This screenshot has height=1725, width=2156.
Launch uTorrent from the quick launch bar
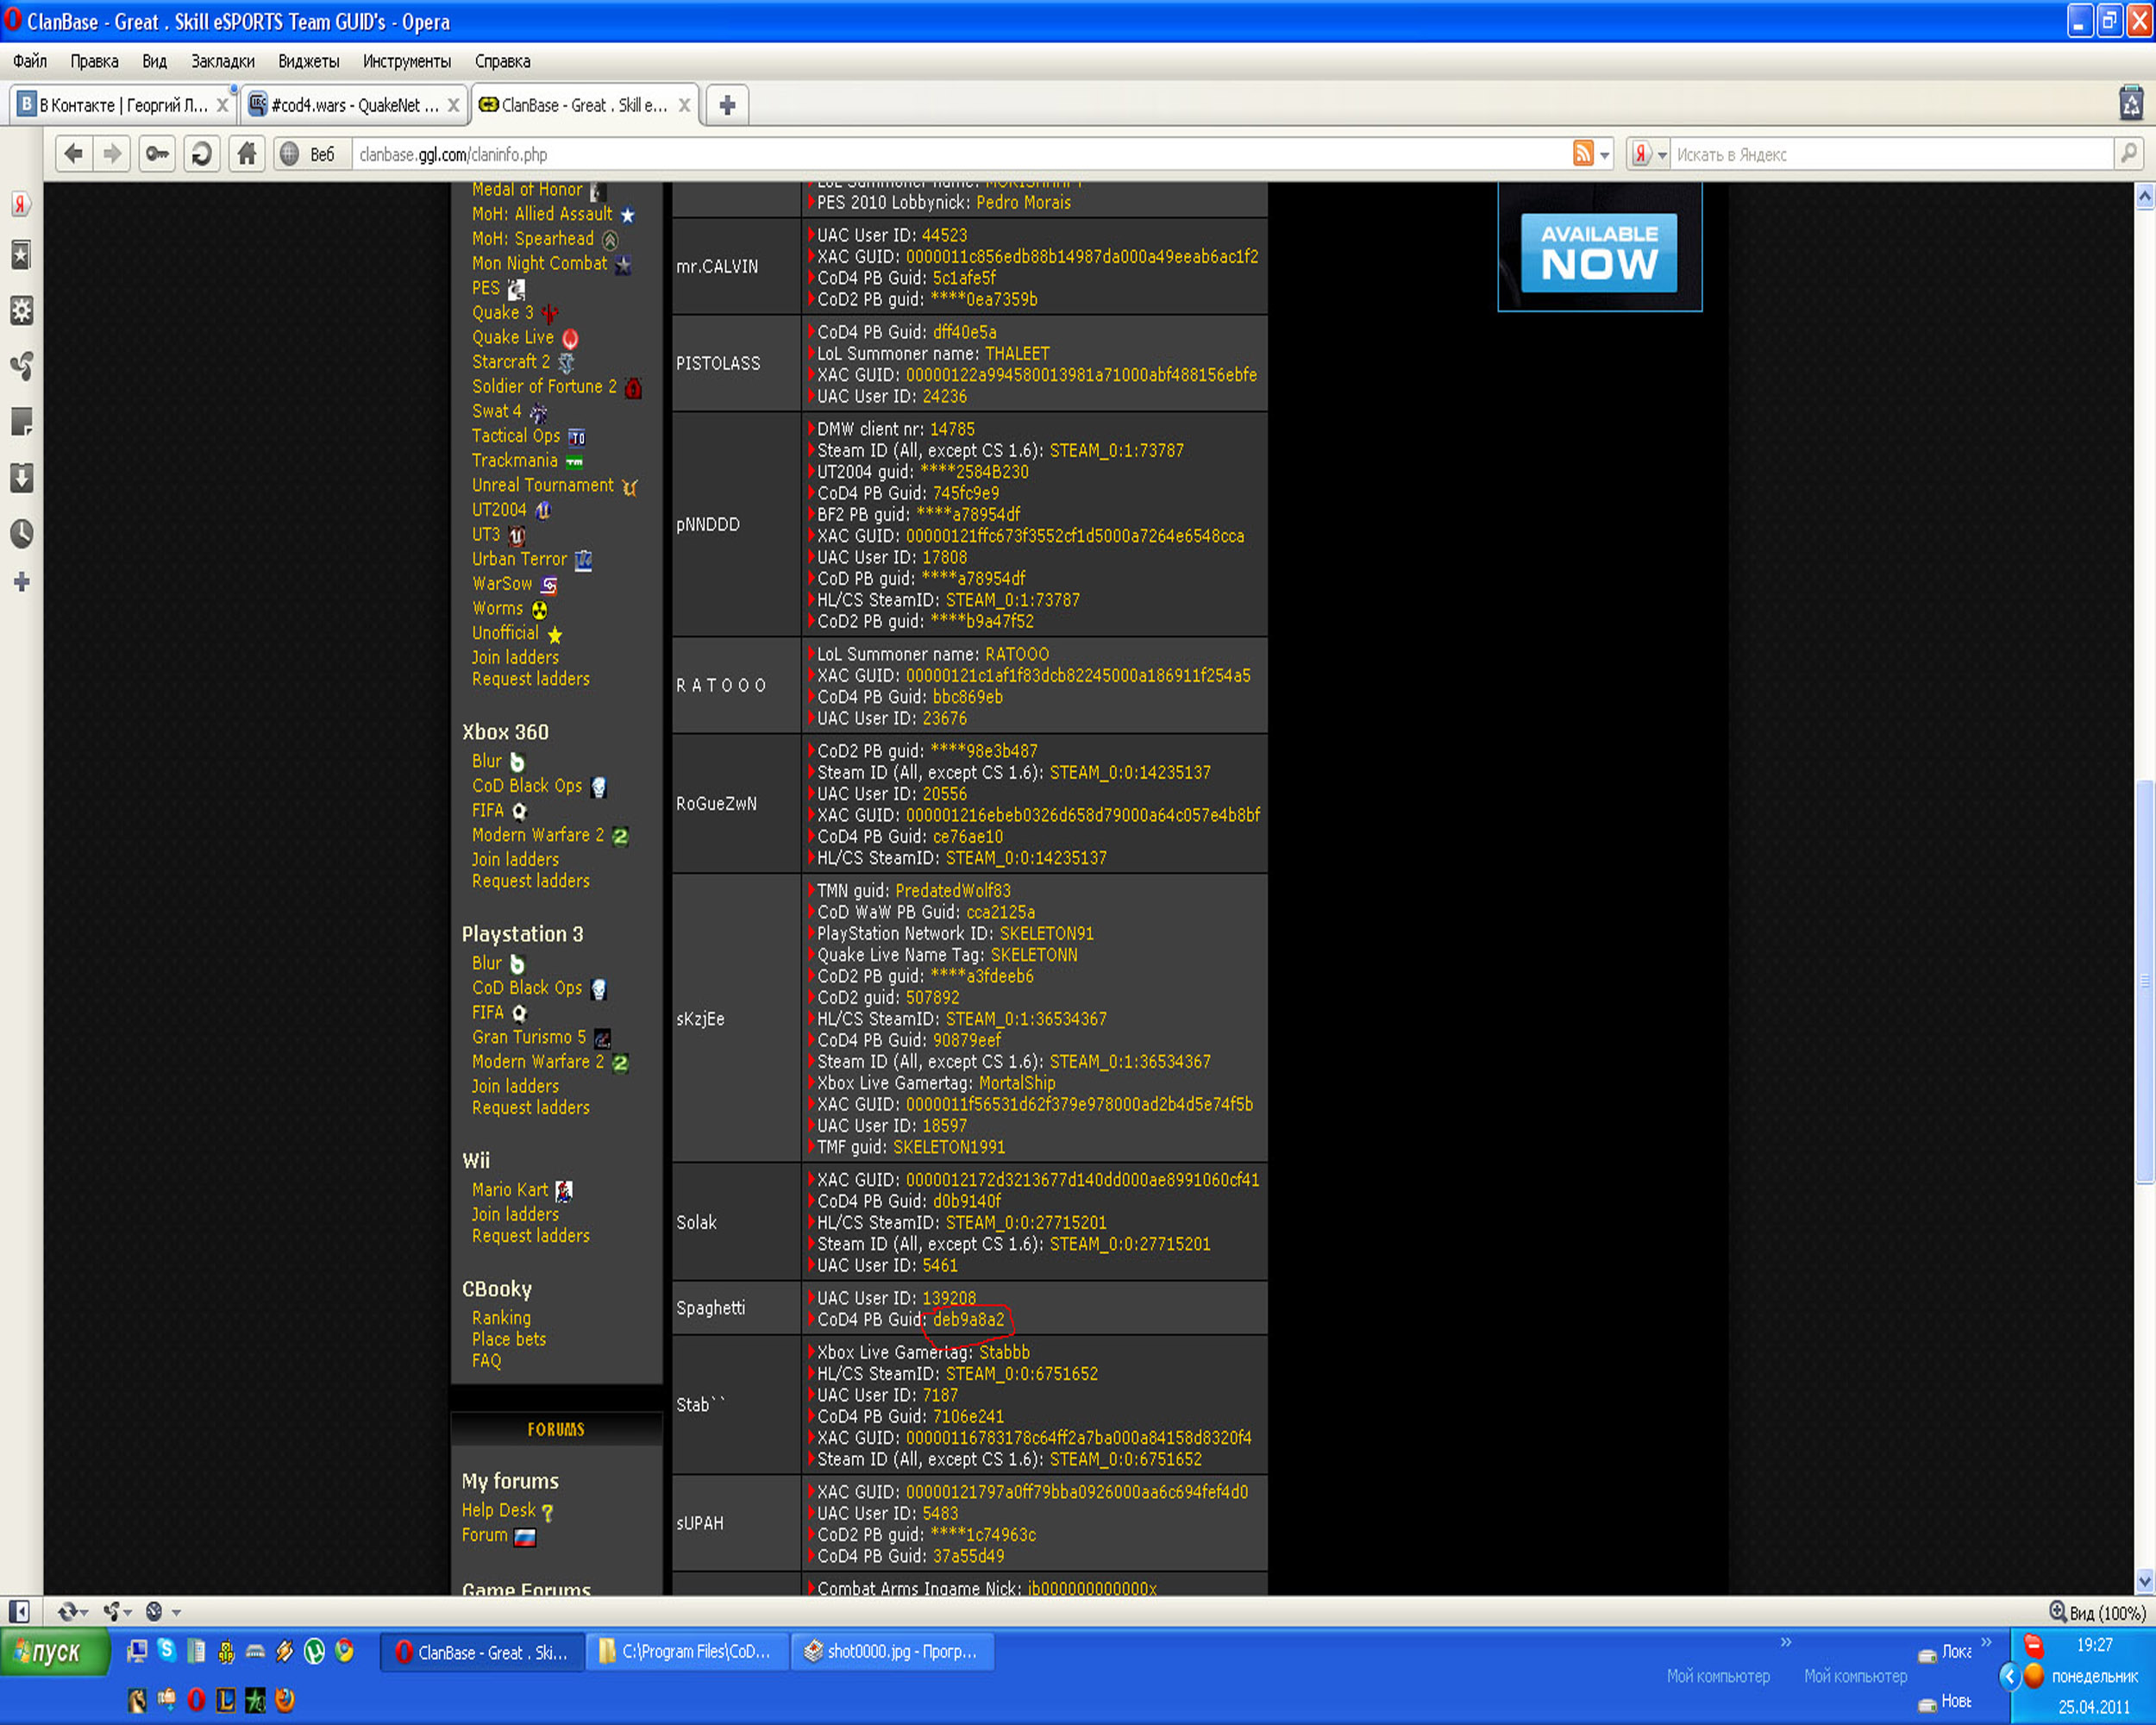point(314,1652)
